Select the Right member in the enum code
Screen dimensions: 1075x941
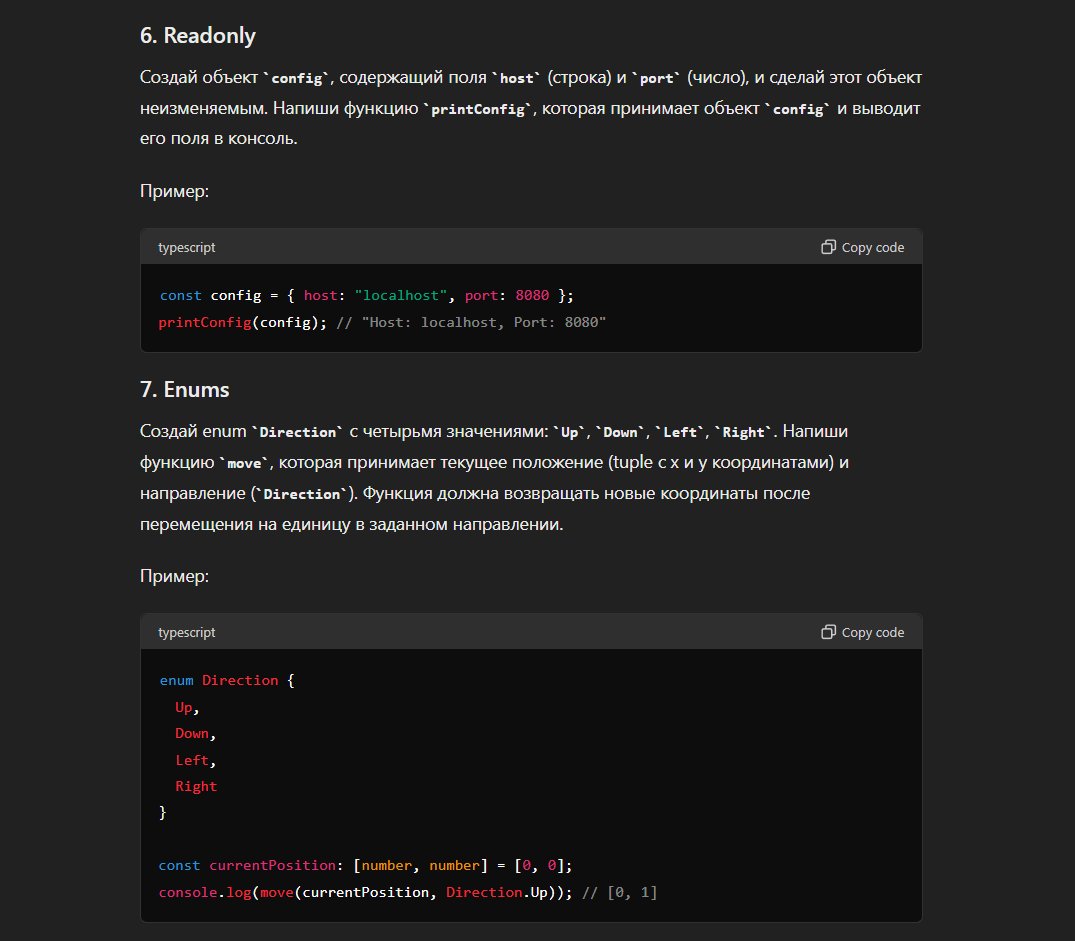pos(196,786)
